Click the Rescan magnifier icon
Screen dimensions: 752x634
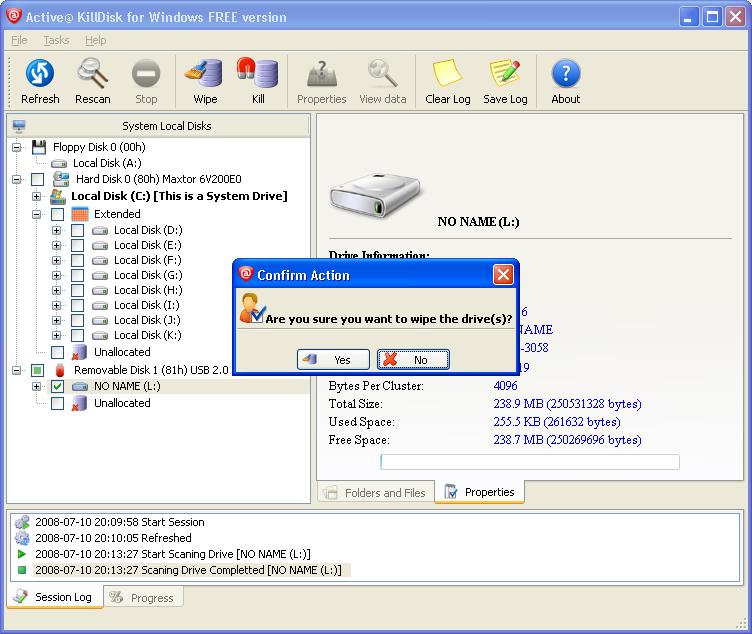coord(93,73)
